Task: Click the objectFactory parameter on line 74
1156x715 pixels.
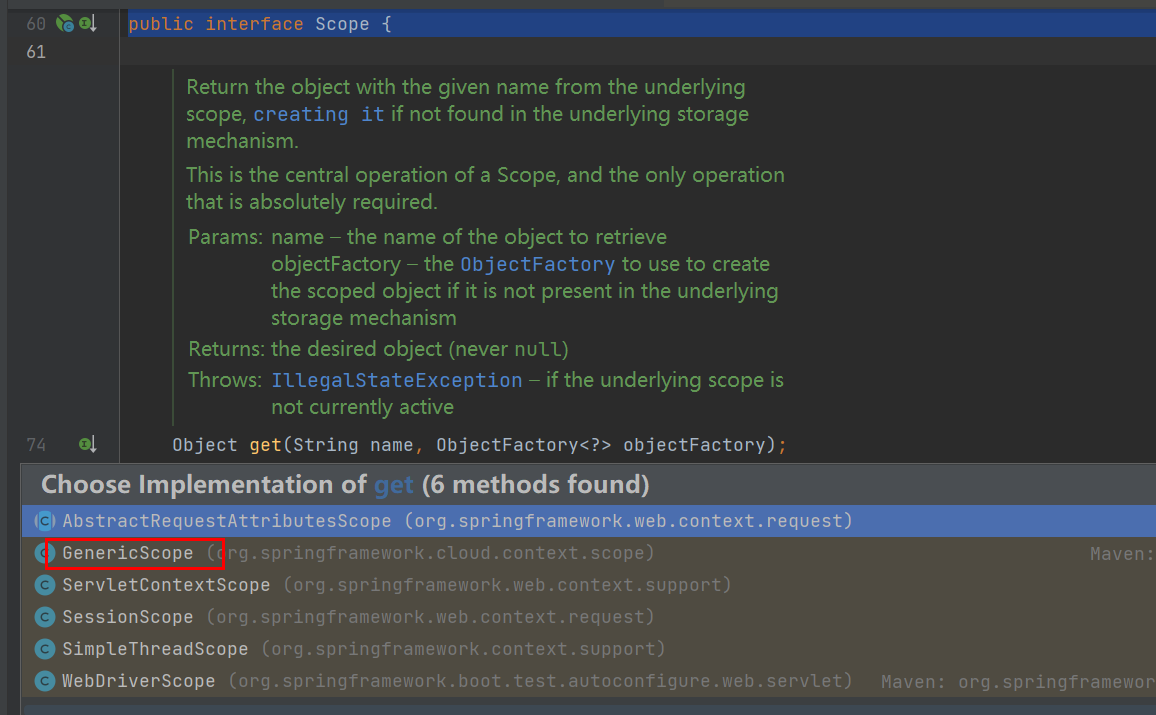Action: pyautogui.click(x=694, y=444)
